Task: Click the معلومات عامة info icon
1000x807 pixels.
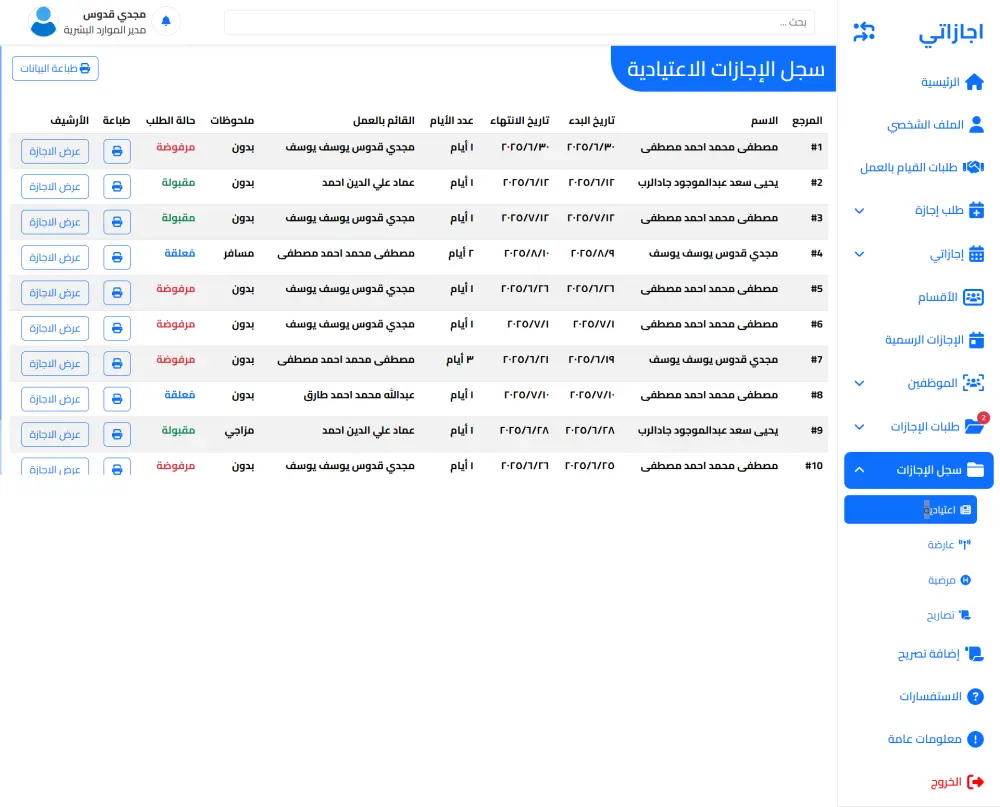Action: tap(977, 739)
